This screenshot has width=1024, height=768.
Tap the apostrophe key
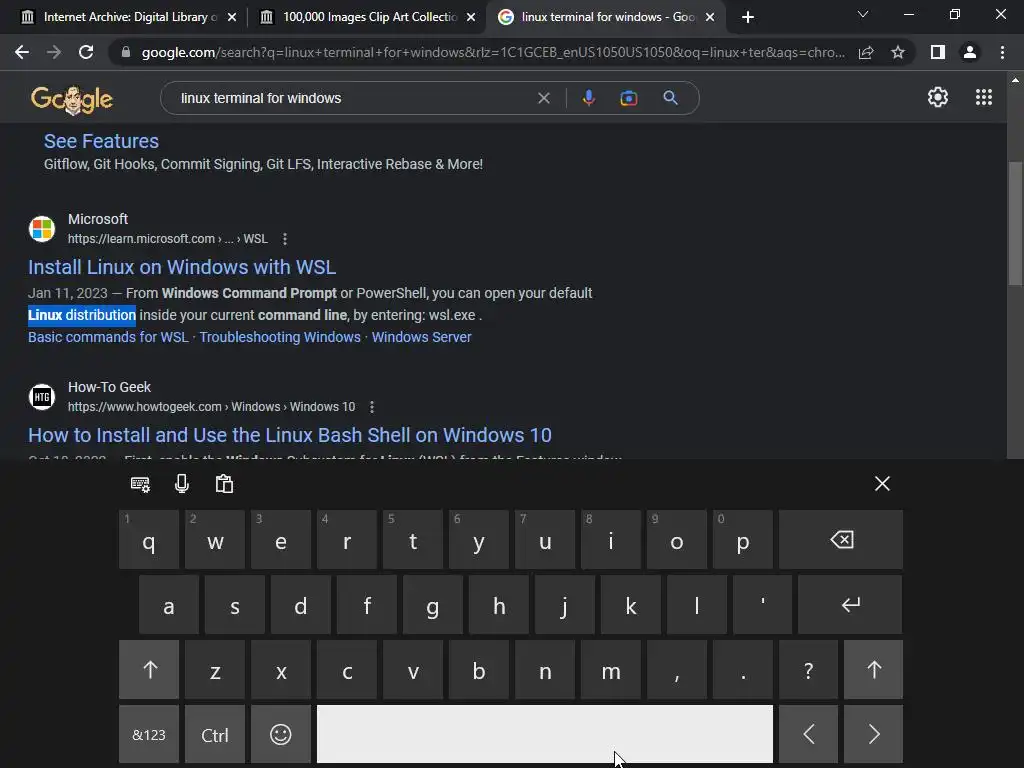click(x=762, y=605)
